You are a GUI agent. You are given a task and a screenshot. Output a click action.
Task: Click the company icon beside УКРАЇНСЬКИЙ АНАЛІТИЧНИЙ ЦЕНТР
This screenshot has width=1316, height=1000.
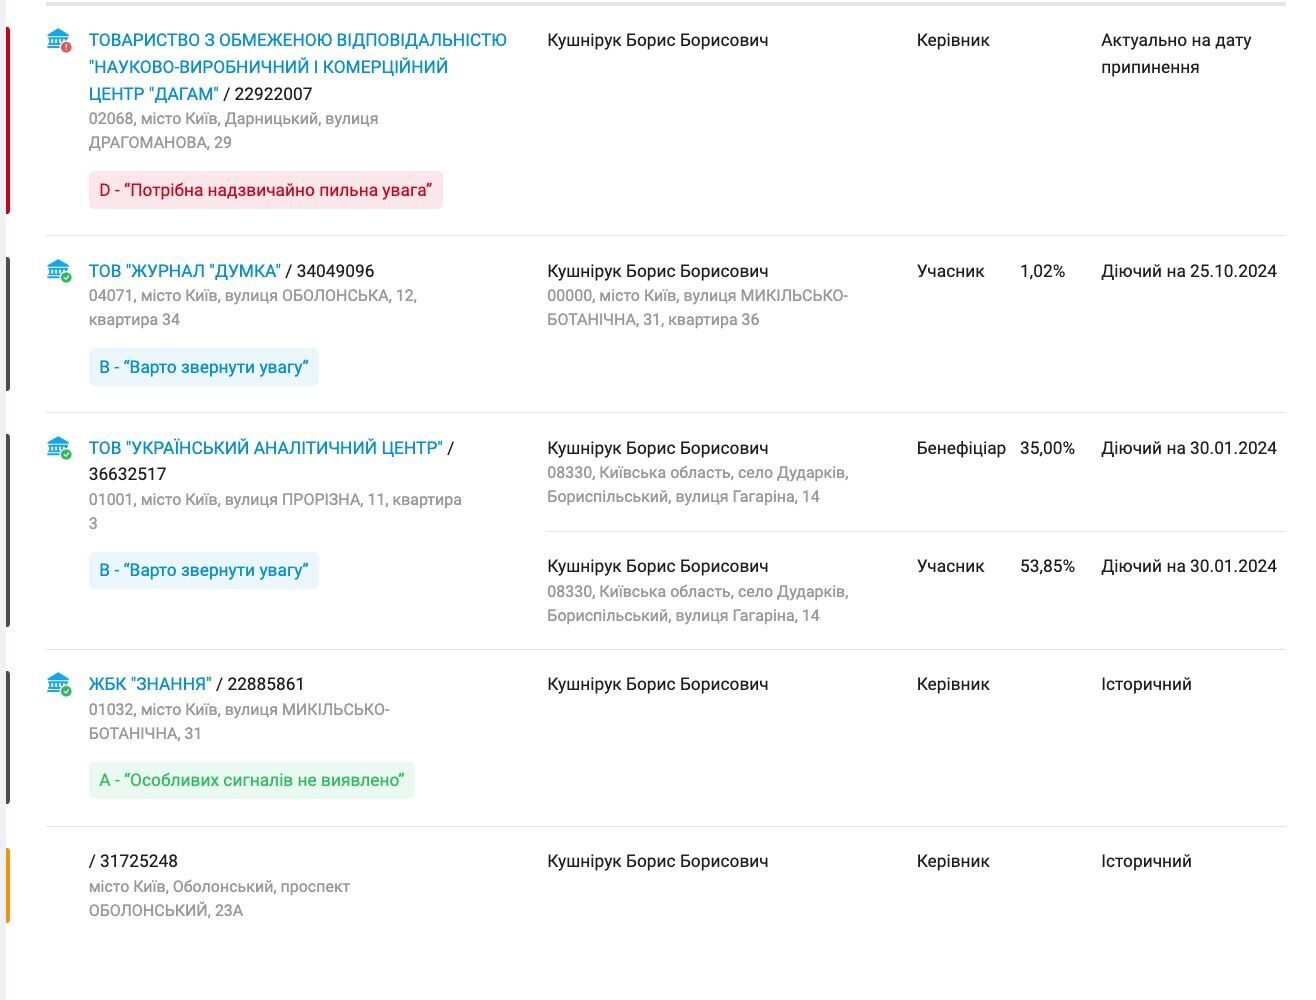[59, 448]
